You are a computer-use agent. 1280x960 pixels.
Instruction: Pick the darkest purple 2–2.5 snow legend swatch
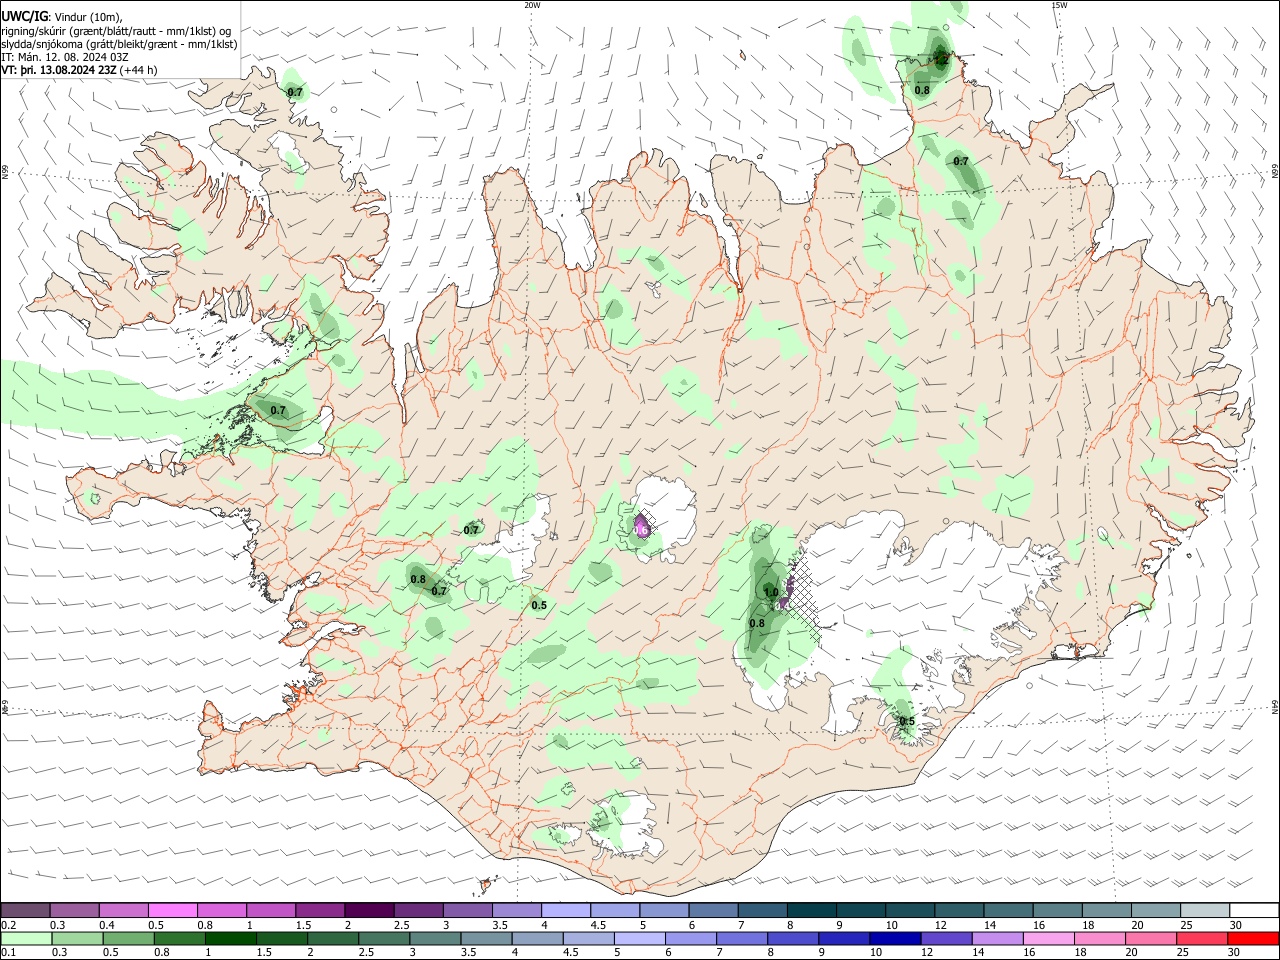[369, 911]
